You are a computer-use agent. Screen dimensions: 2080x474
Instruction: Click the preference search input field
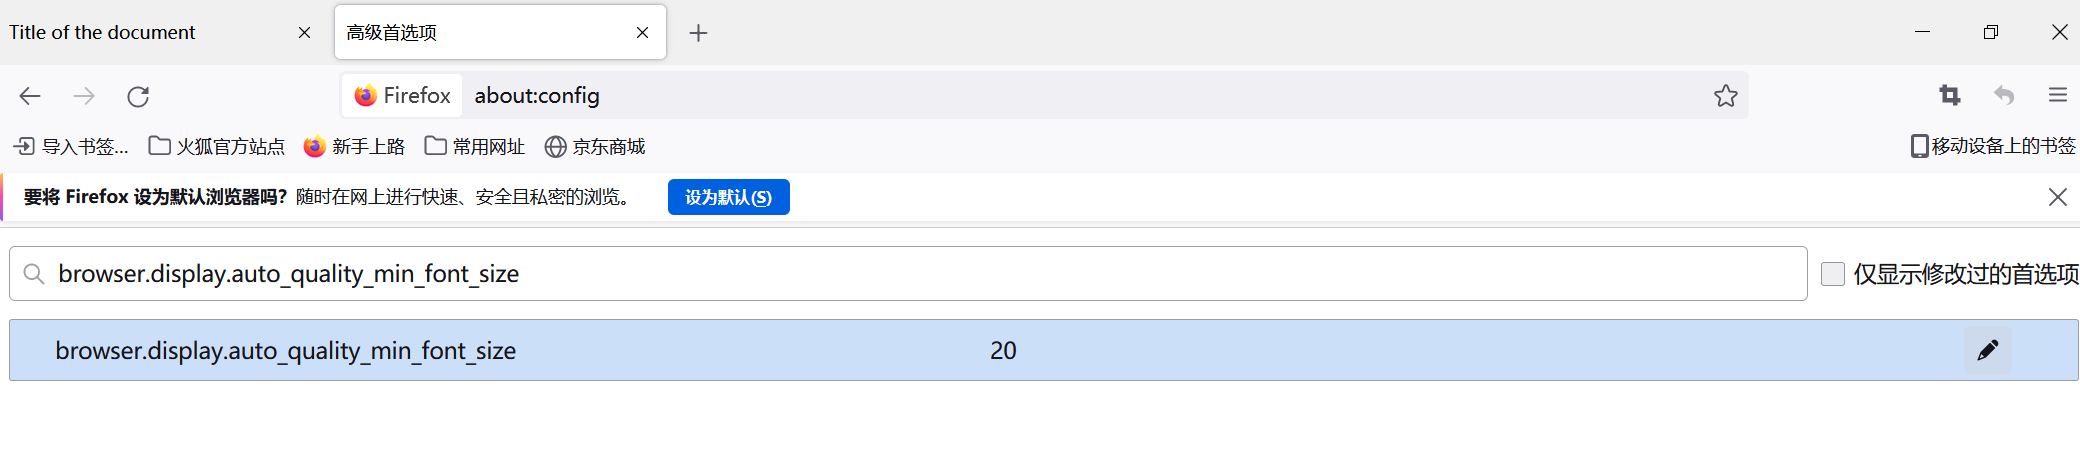[x=908, y=274]
